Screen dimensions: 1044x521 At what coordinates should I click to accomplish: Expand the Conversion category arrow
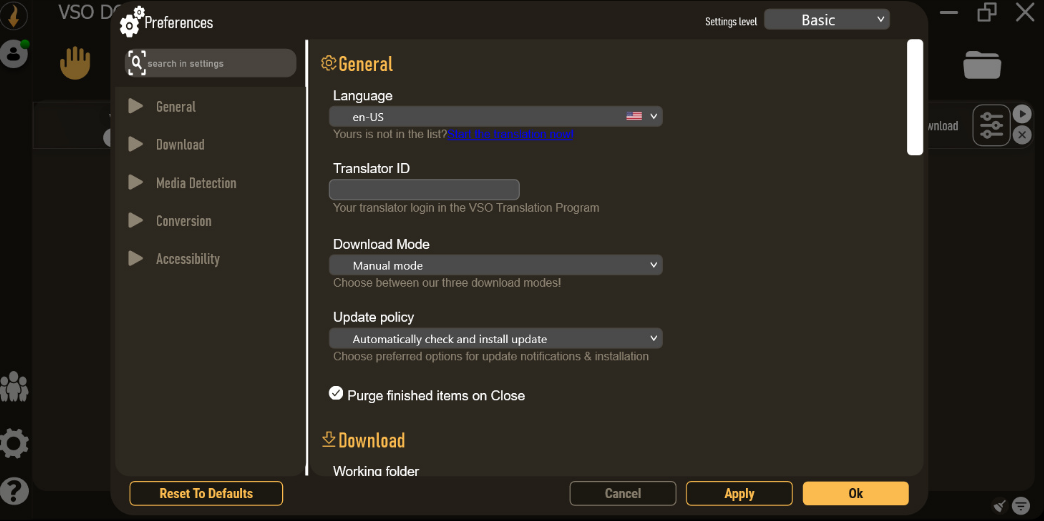pyautogui.click(x=136, y=220)
